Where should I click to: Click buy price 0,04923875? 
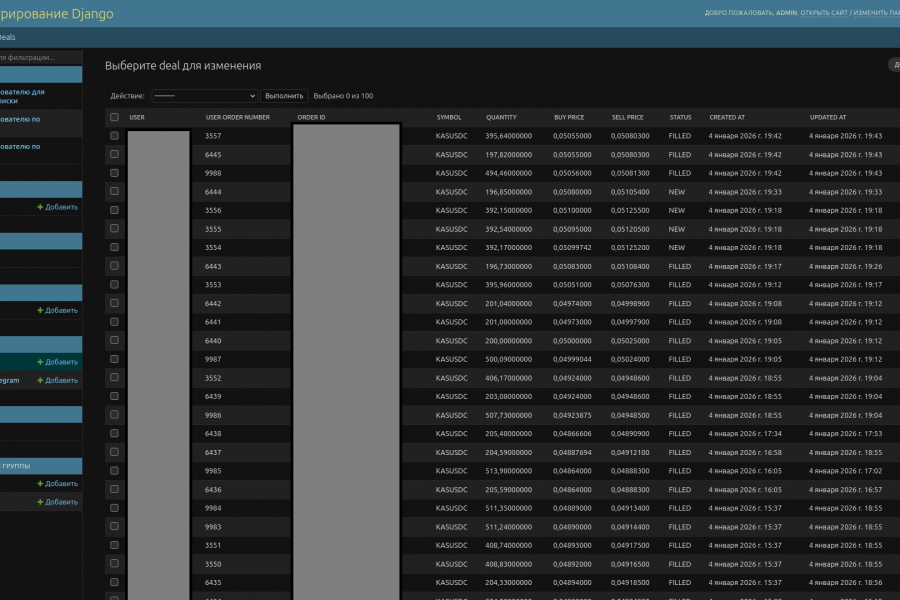coord(572,415)
